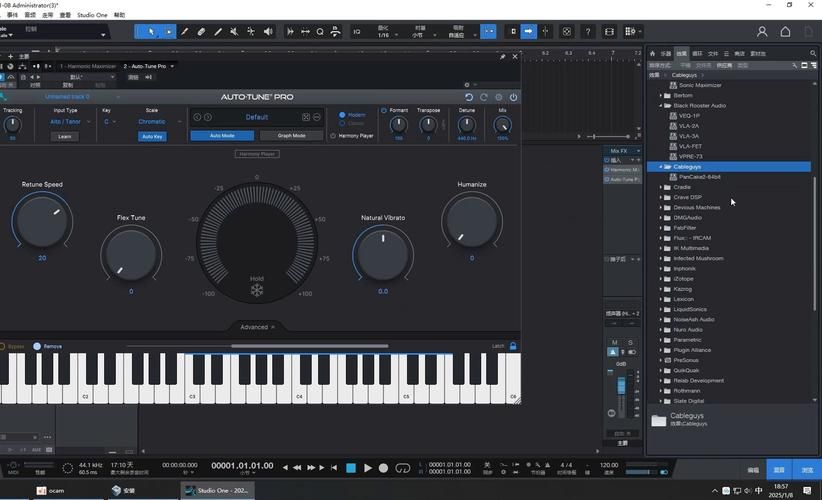
Task: Click the Hold snowflake freeze icon
Action: coord(257,290)
